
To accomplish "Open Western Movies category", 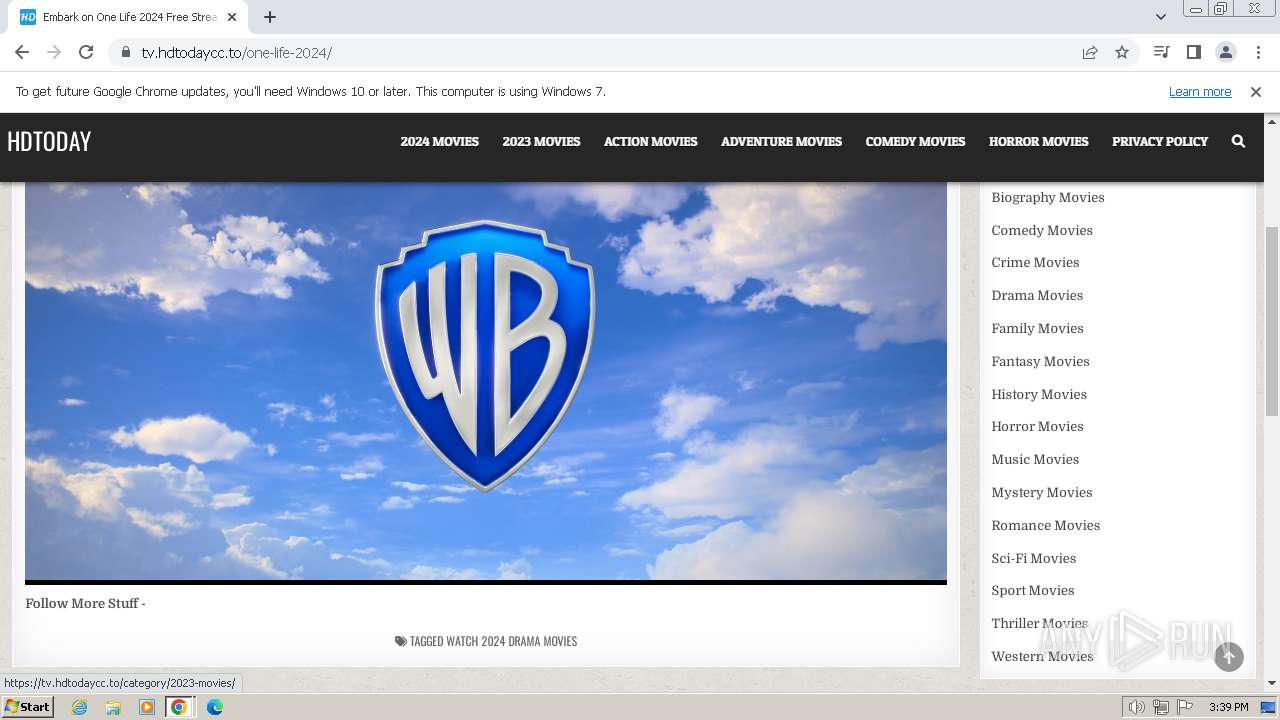I will [1042, 656].
